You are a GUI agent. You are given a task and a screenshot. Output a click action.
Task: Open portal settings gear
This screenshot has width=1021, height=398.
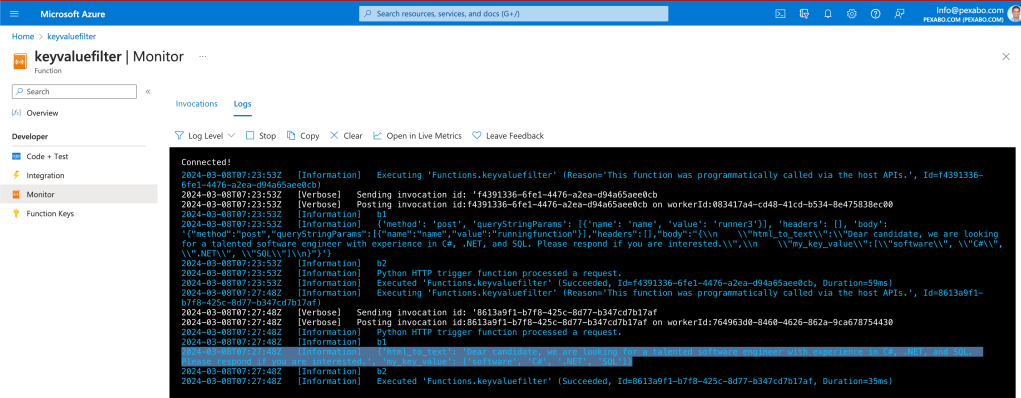(x=852, y=14)
